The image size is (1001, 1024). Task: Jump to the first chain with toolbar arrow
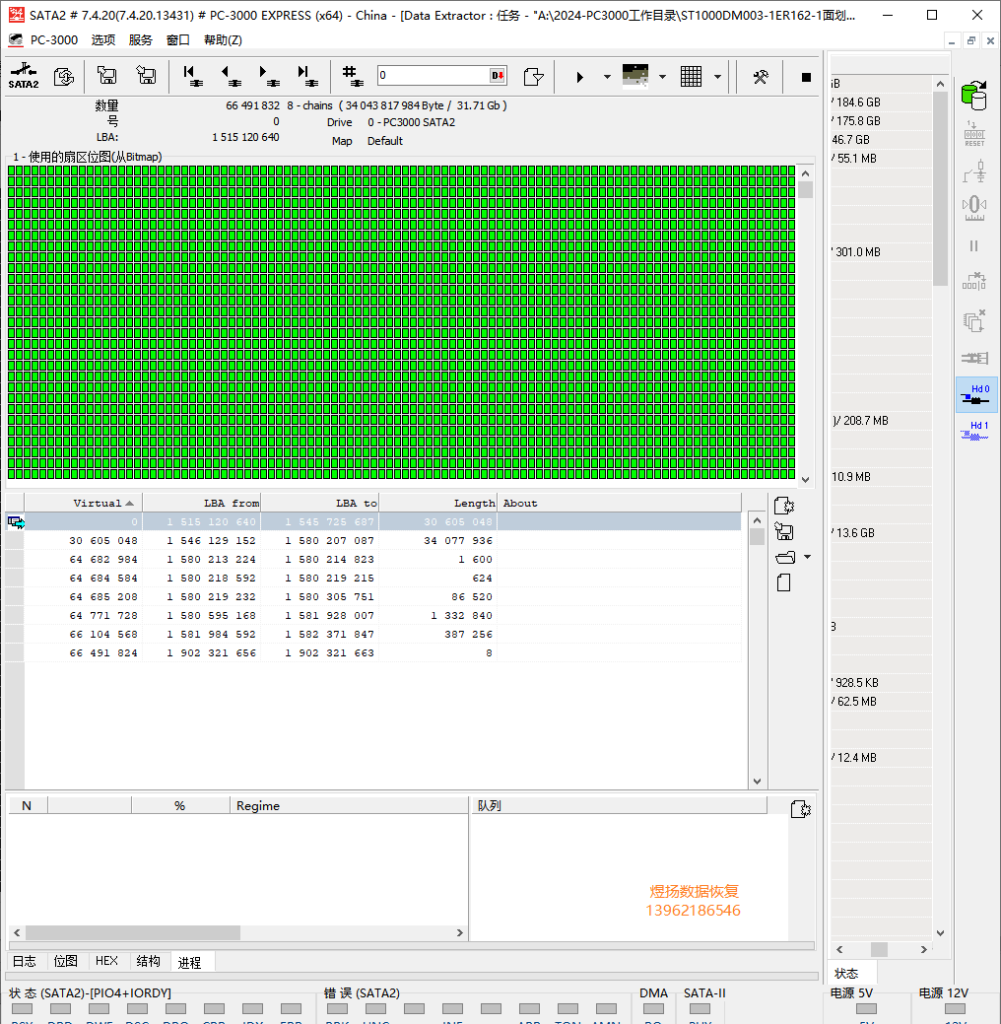tap(192, 76)
